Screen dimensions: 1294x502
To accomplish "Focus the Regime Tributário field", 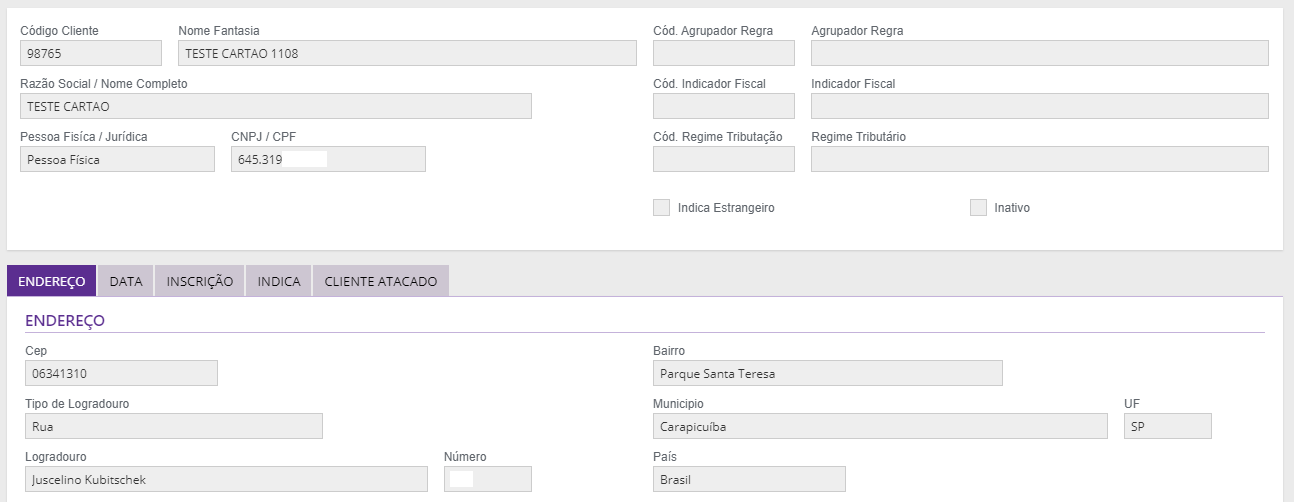I will pyautogui.click(x=1039, y=159).
